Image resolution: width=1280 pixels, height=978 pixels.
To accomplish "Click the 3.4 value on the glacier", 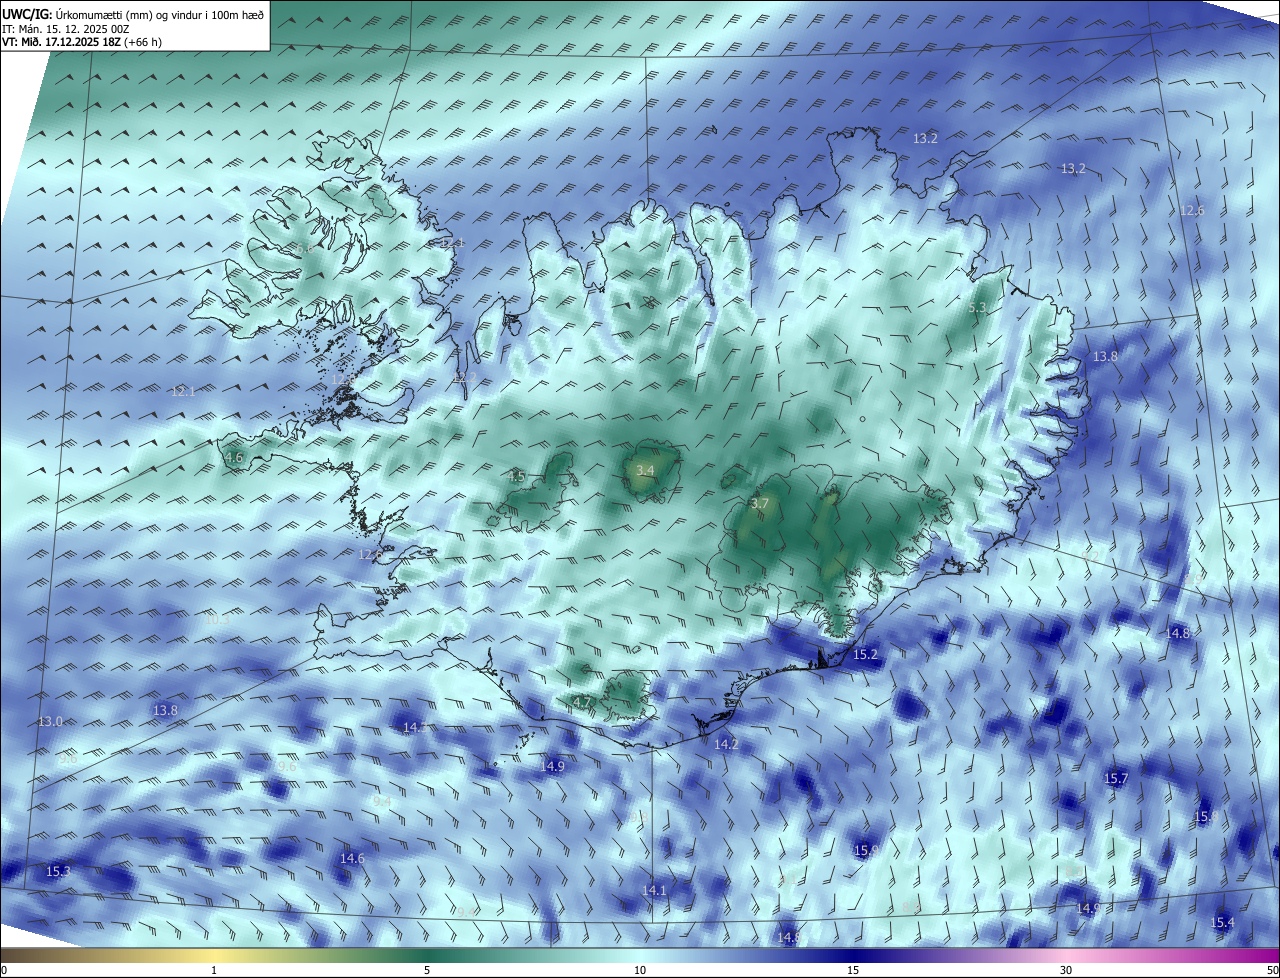I will click(x=645, y=470).
